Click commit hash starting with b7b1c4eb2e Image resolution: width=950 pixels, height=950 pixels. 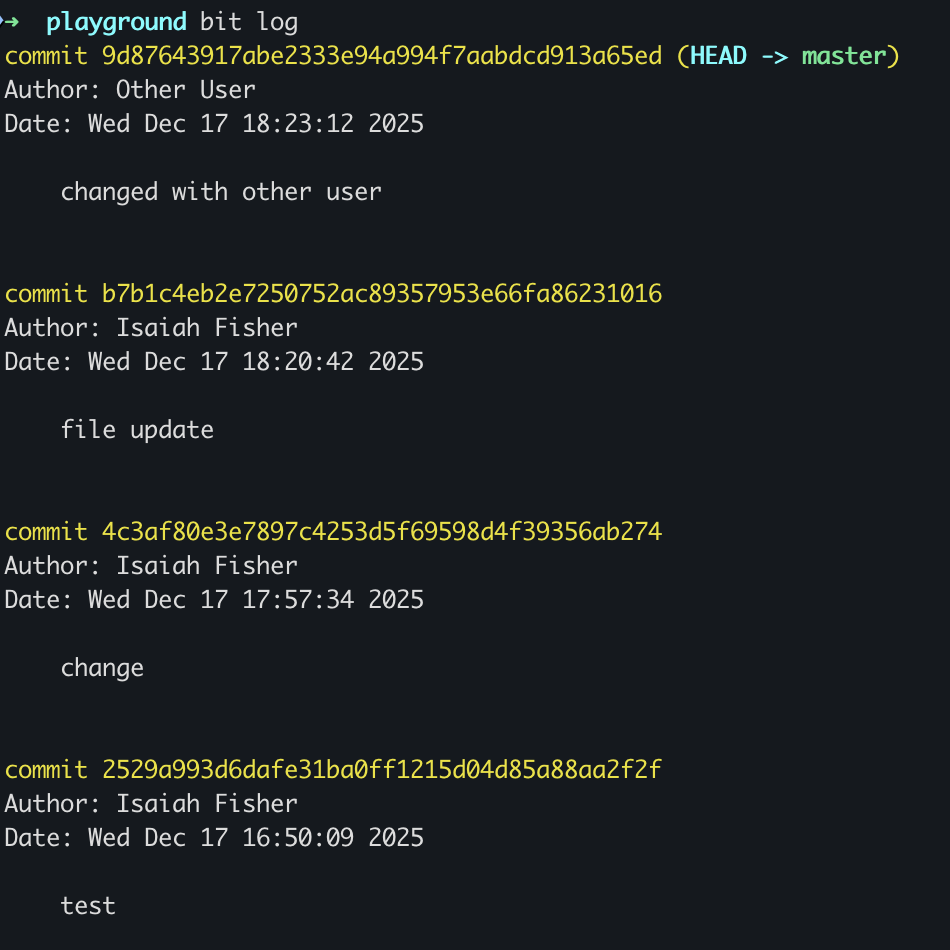382,293
